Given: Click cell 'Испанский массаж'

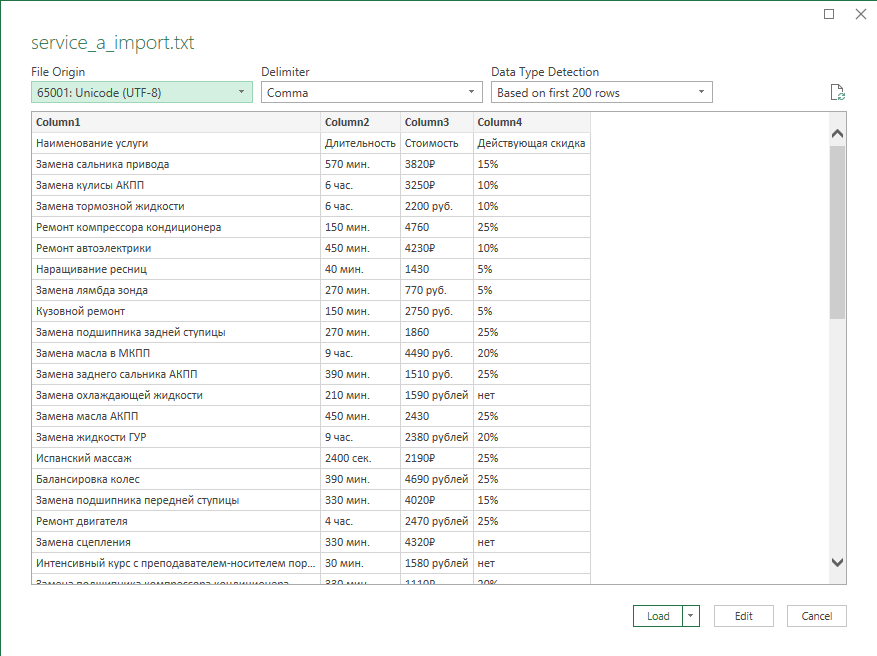Looking at the screenshot, I should coord(176,458).
